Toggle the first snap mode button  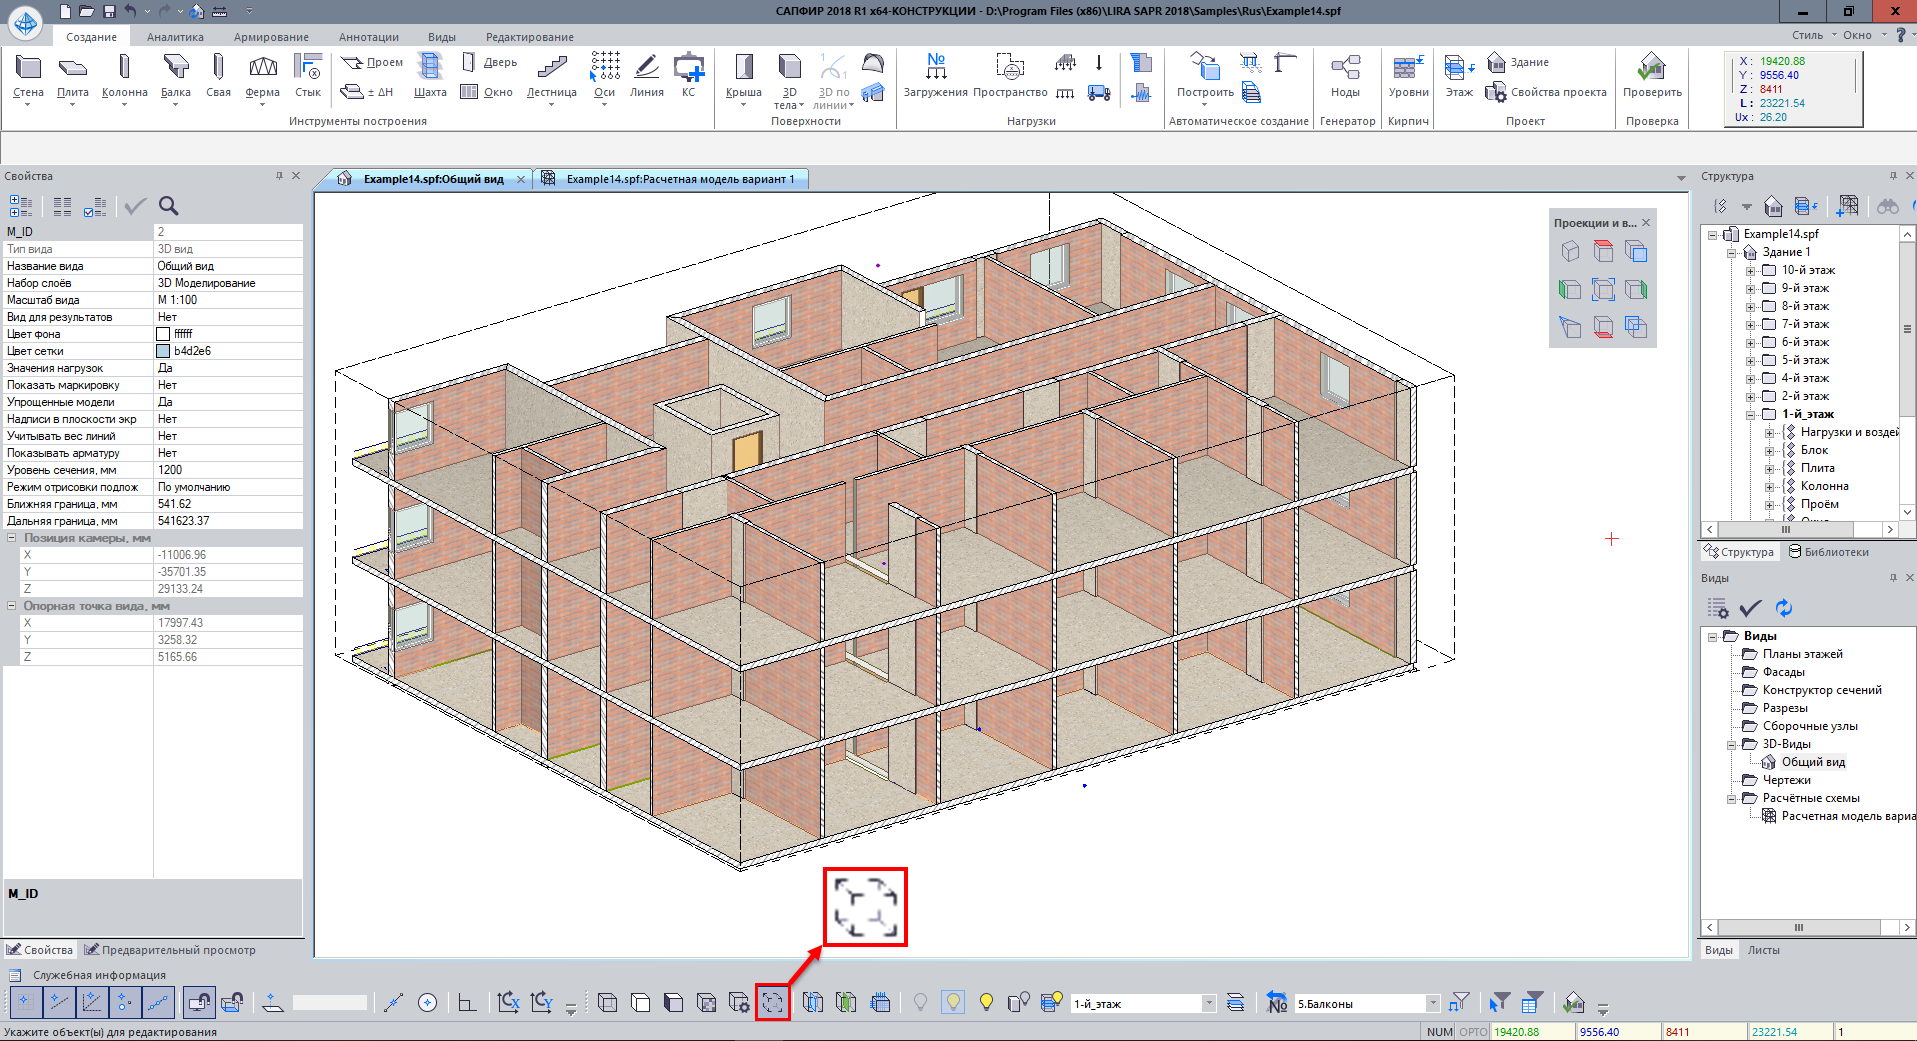pos(25,1002)
